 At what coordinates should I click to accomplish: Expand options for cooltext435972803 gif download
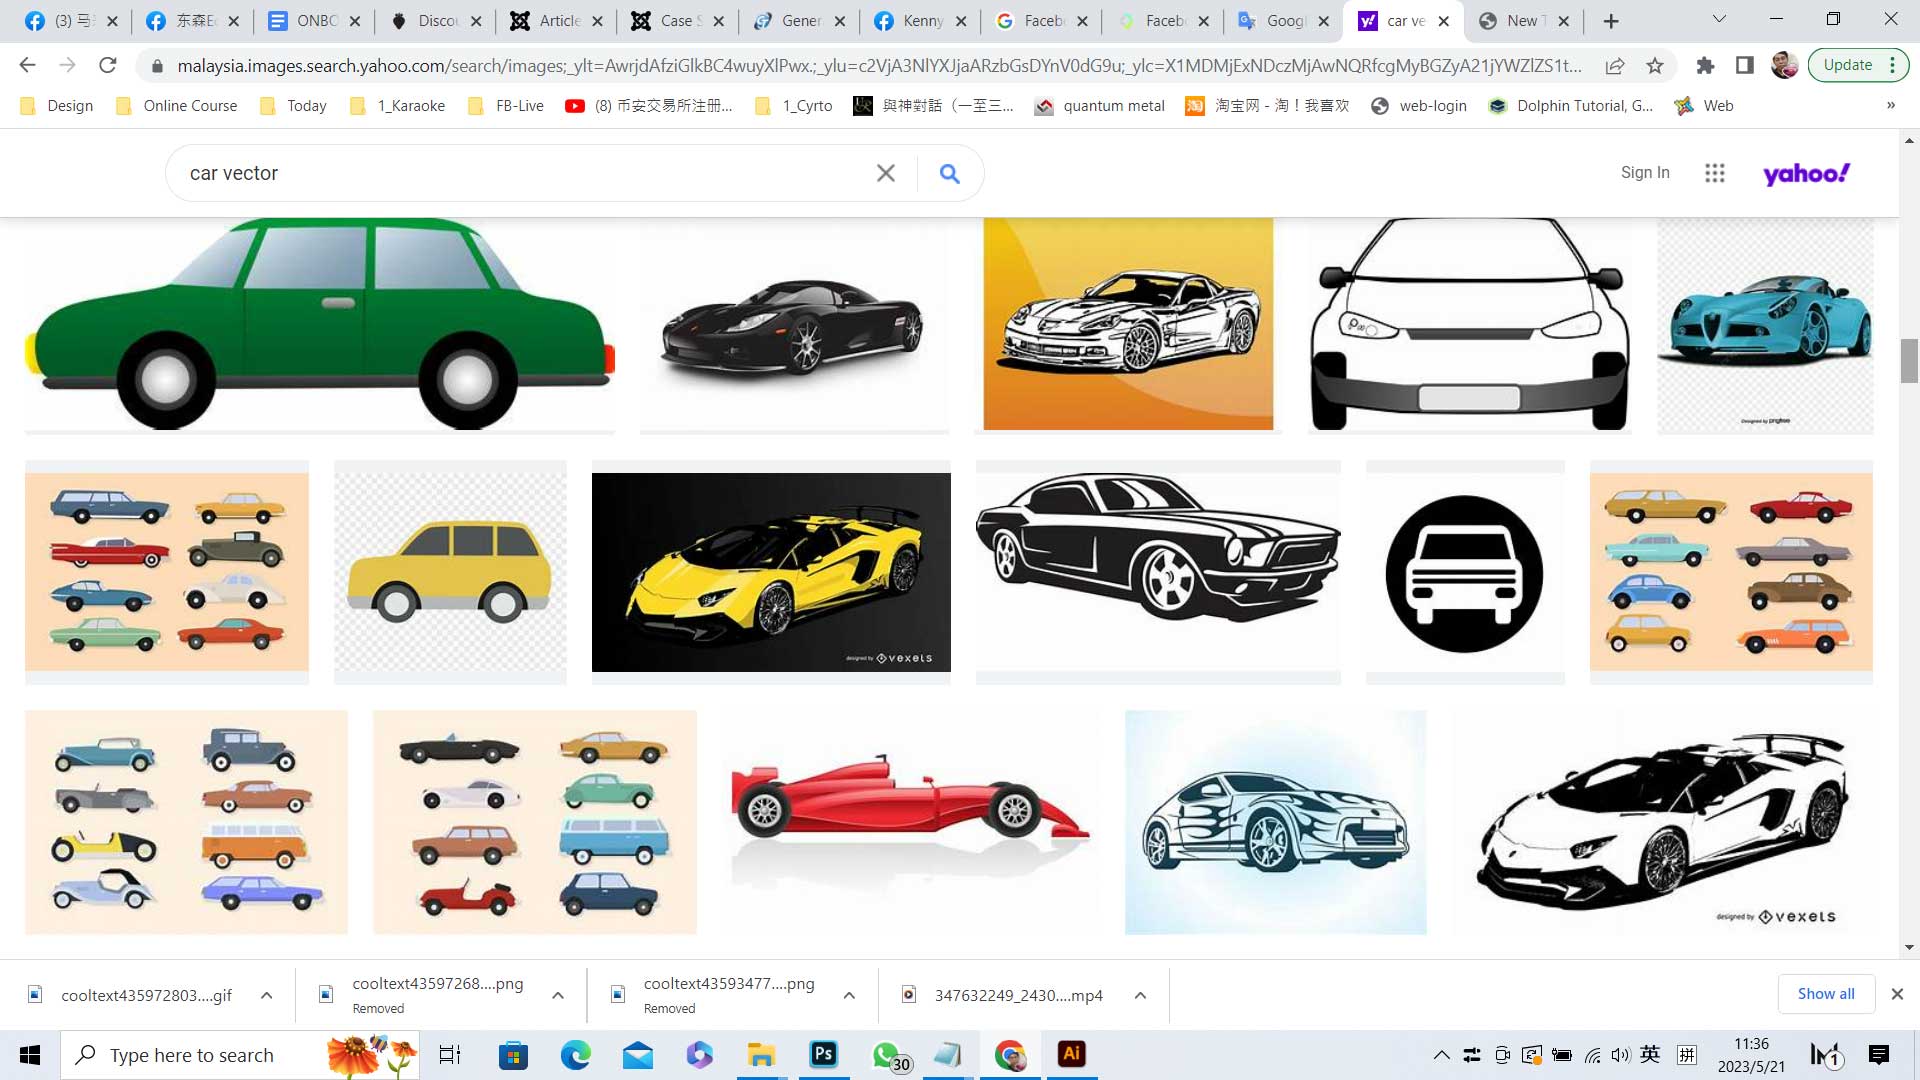coord(267,995)
